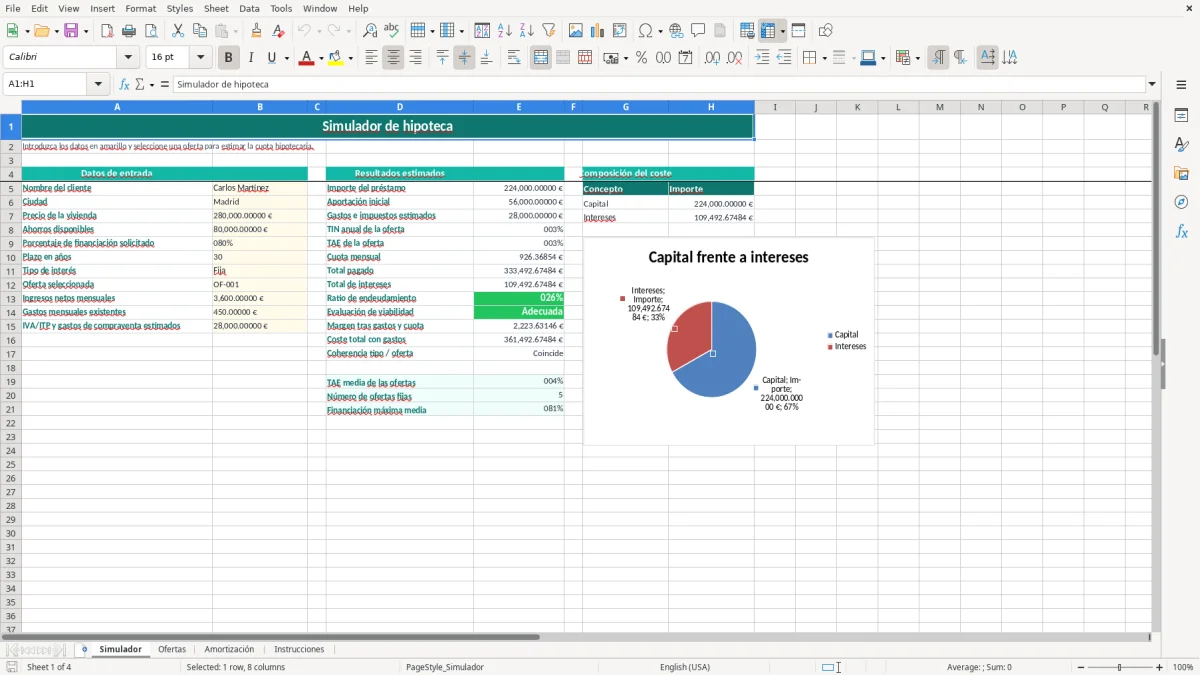Run the spelling check
Image resolution: width=1200 pixels, height=675 pixels.
(x=392, y=31)
